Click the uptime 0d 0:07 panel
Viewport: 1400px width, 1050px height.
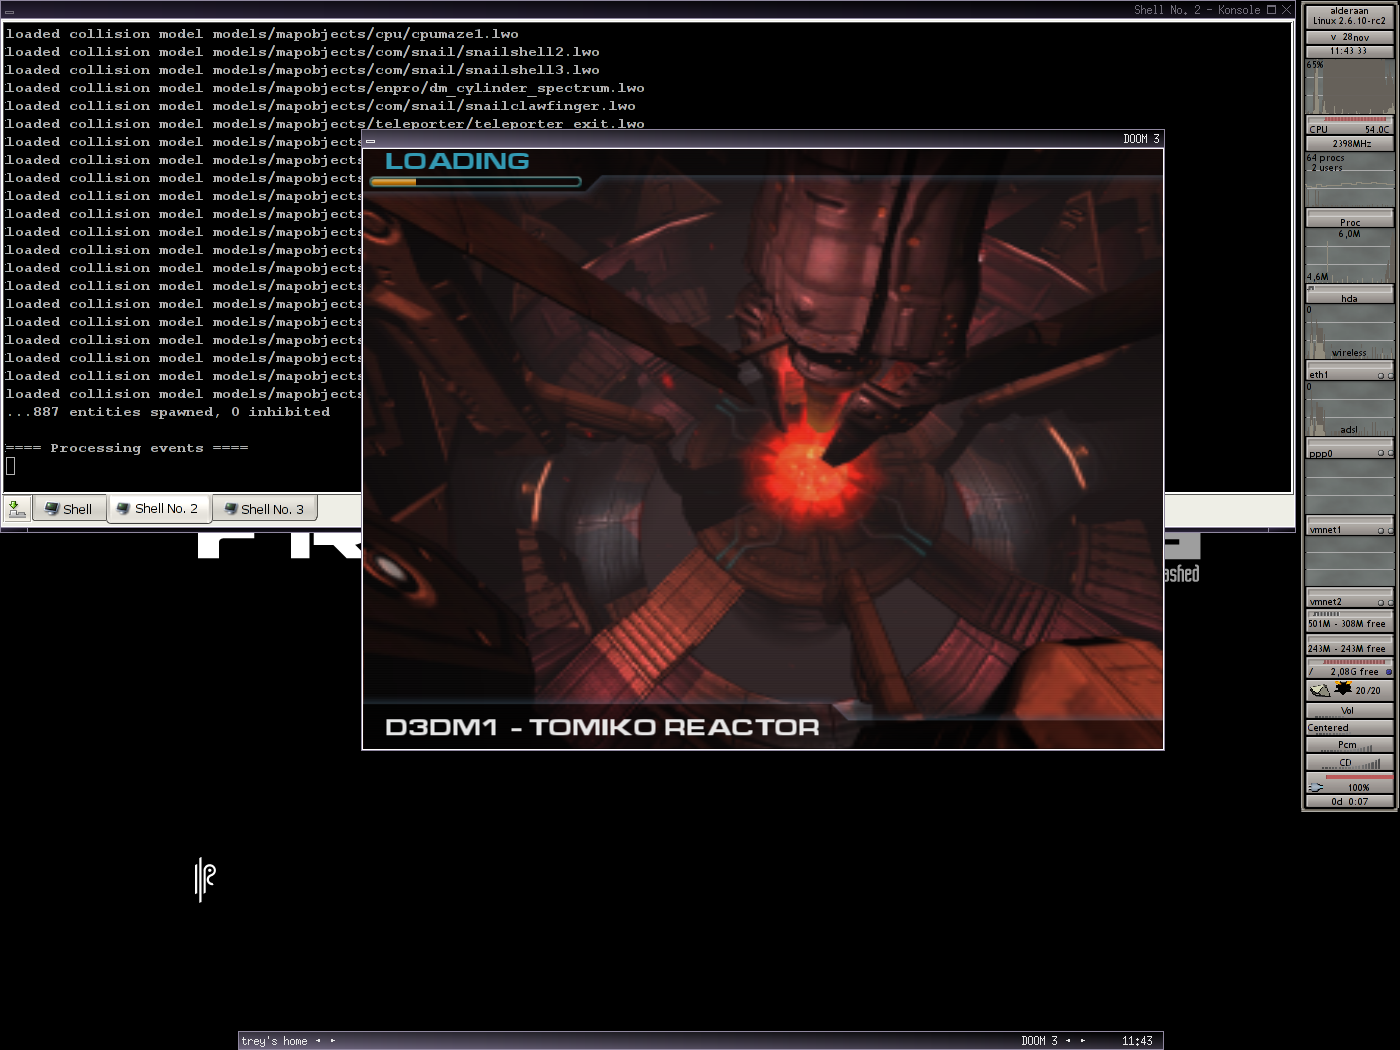pos(1349,801)
